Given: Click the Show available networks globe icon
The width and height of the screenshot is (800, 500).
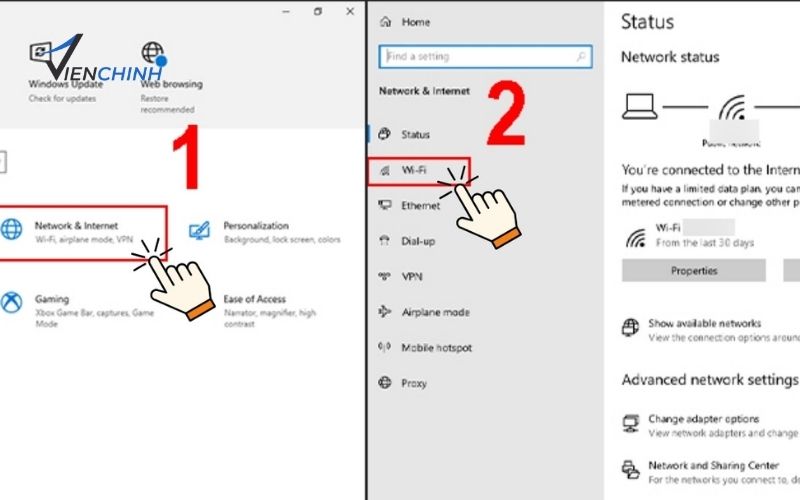Looking at the screenshot, I should [x=631, y=327].
